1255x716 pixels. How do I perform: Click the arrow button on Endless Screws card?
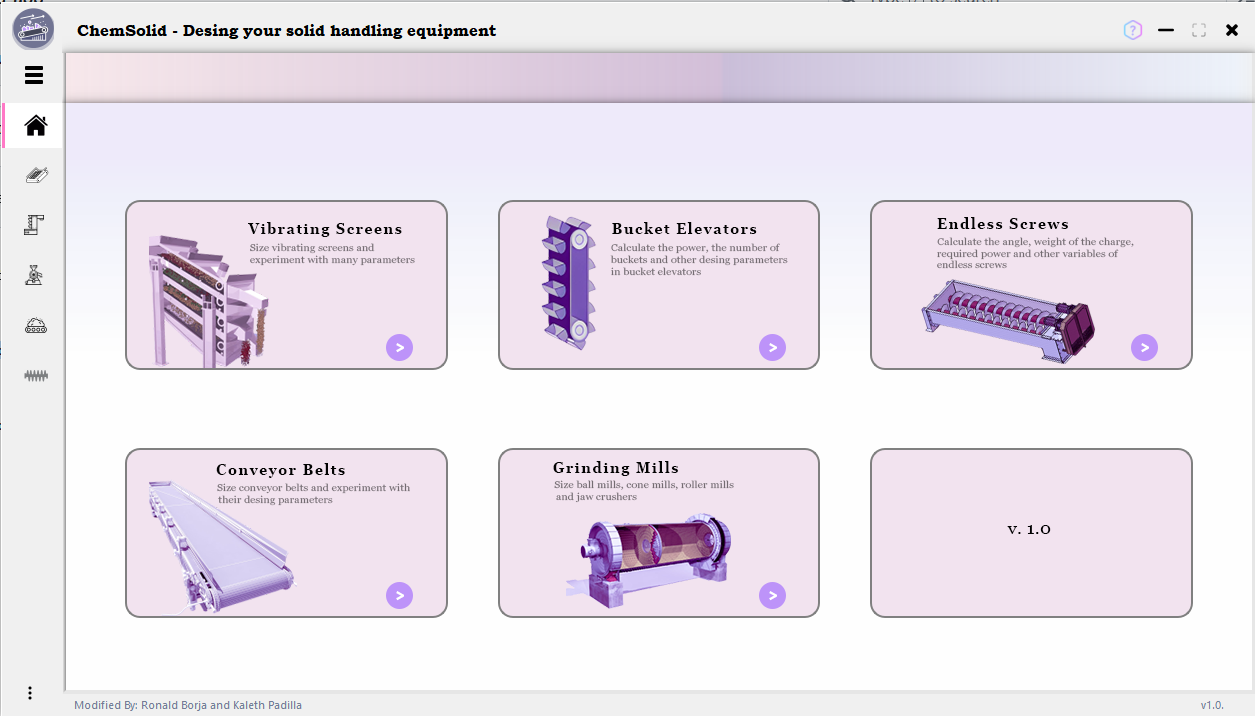click(1144, 347)
